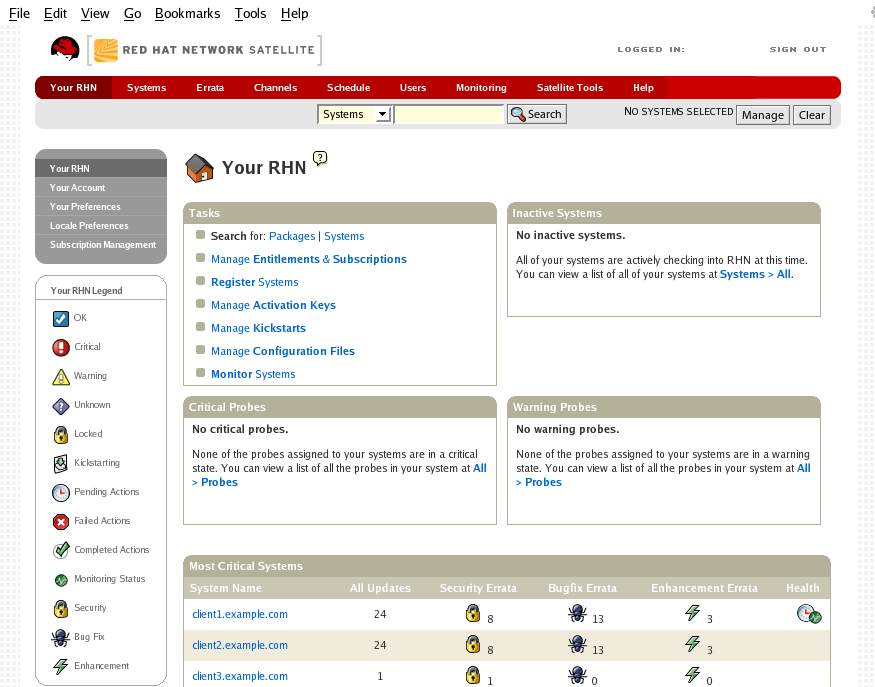Open the Register Systems task link
Screen dimensions: 875x687
[x=254, y=282]
